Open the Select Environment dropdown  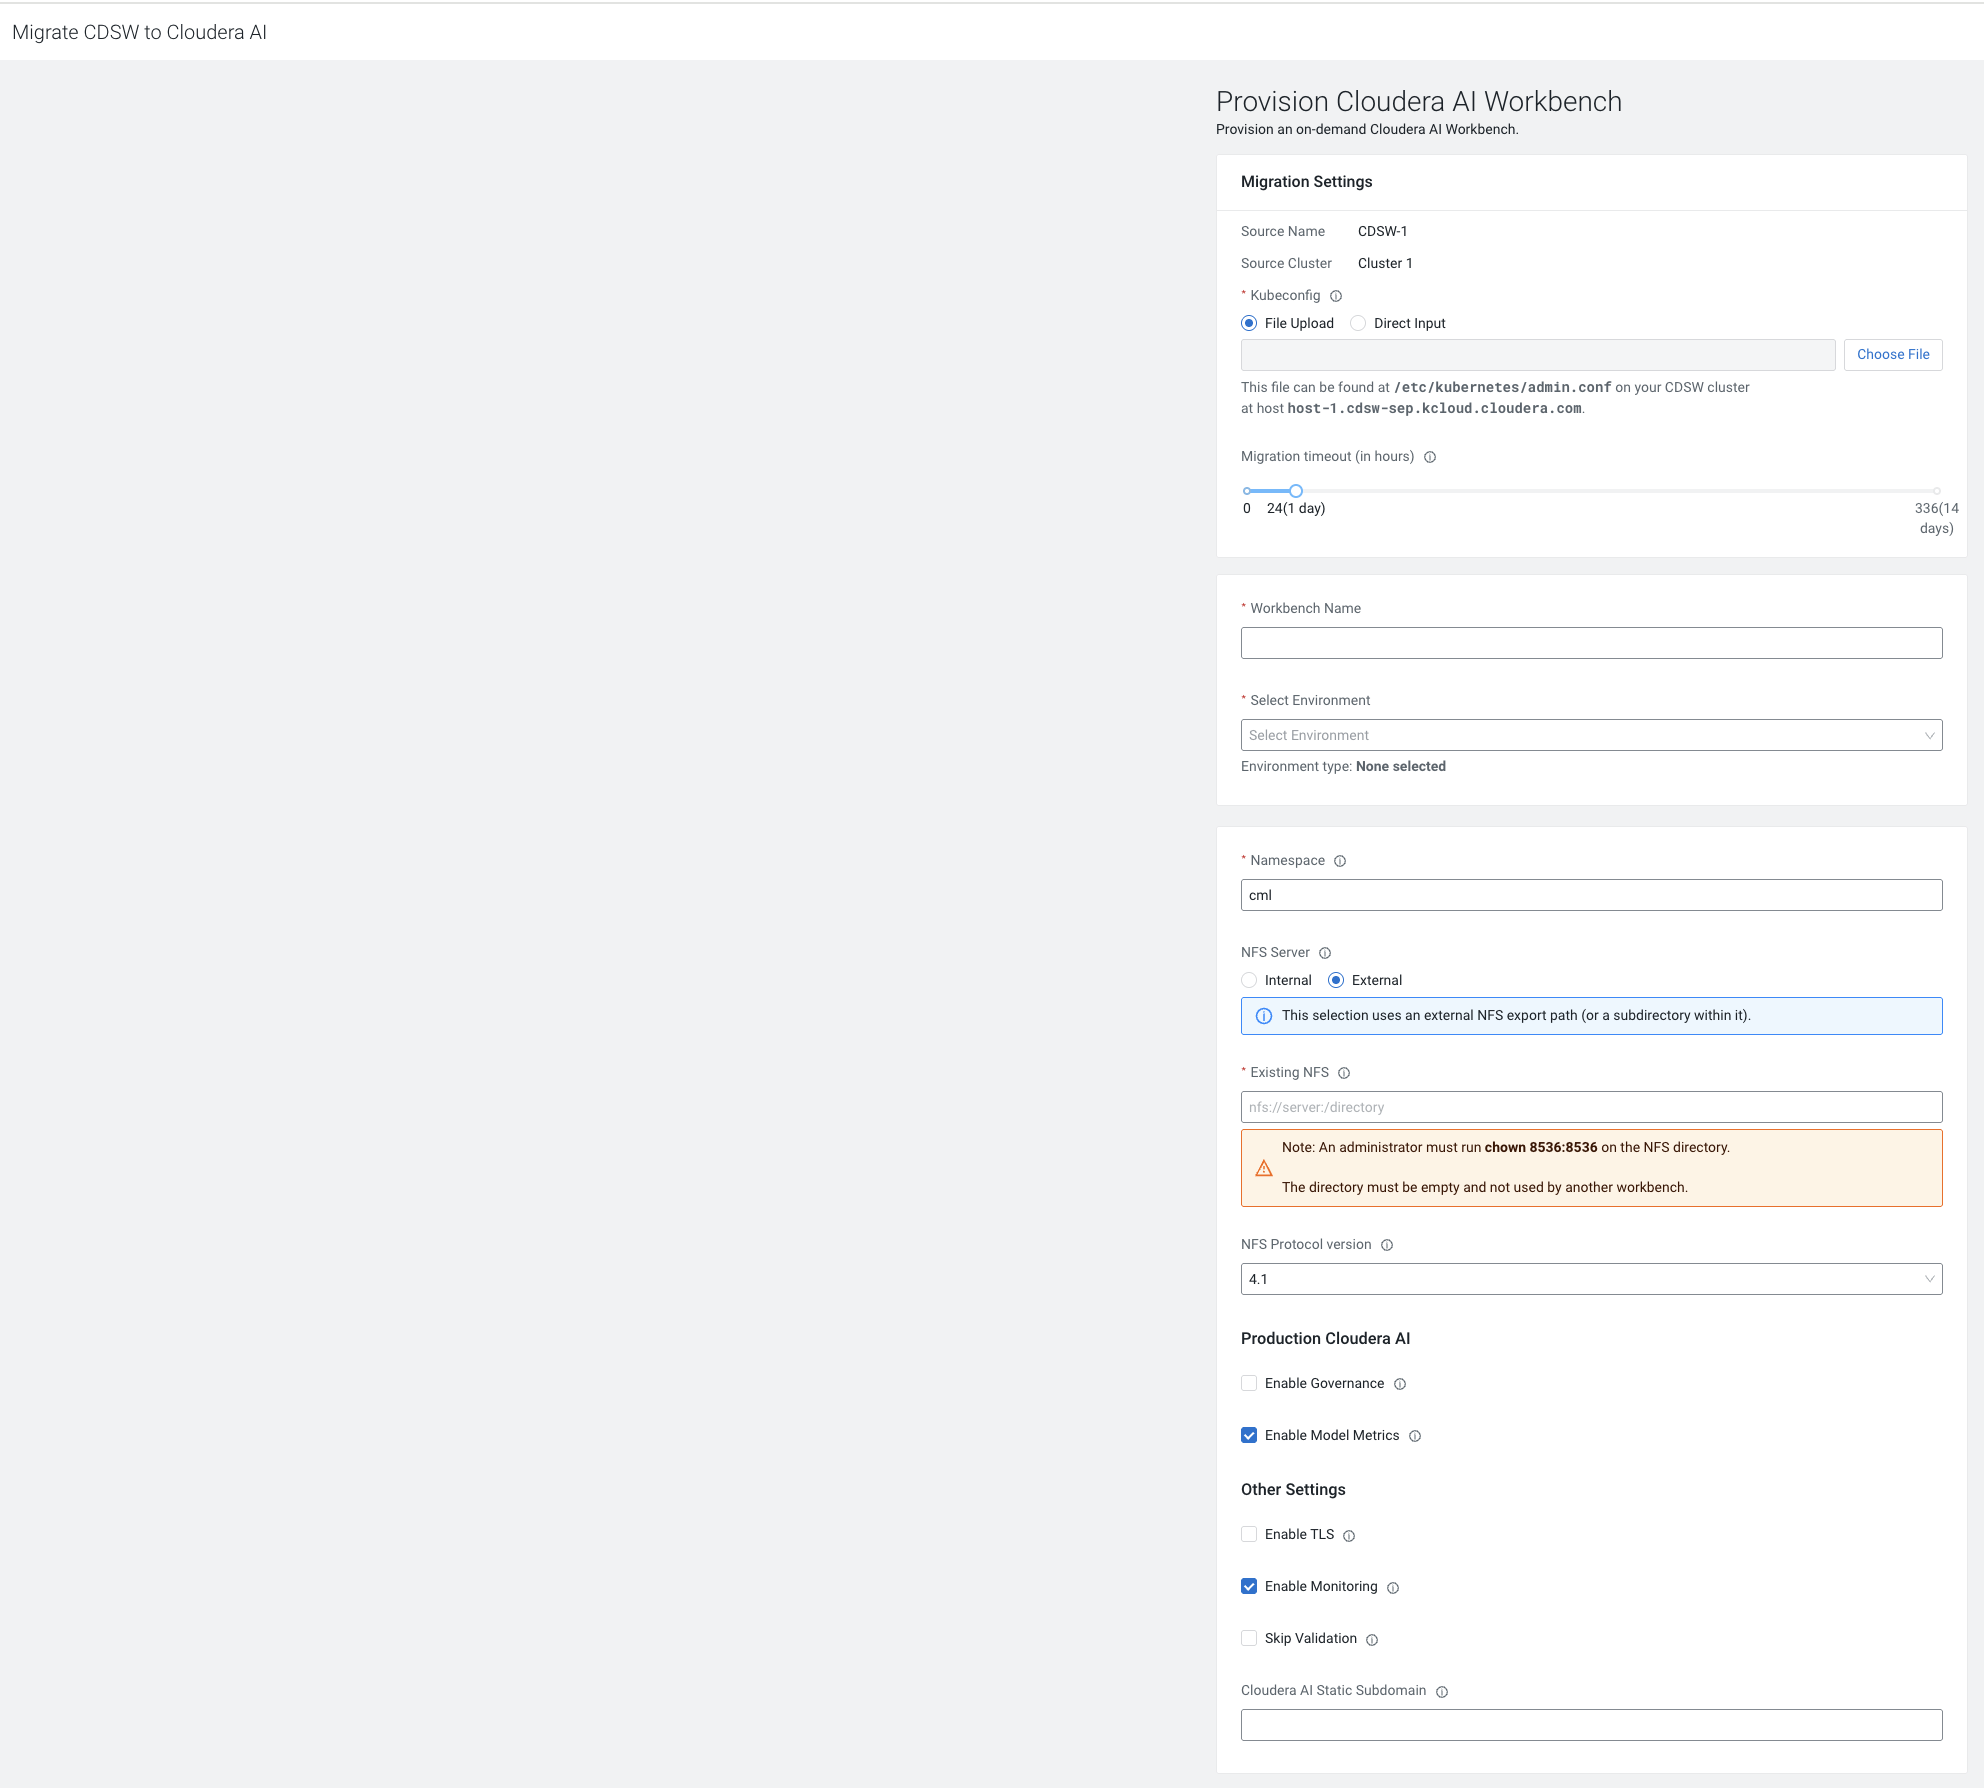[1591, 735]
